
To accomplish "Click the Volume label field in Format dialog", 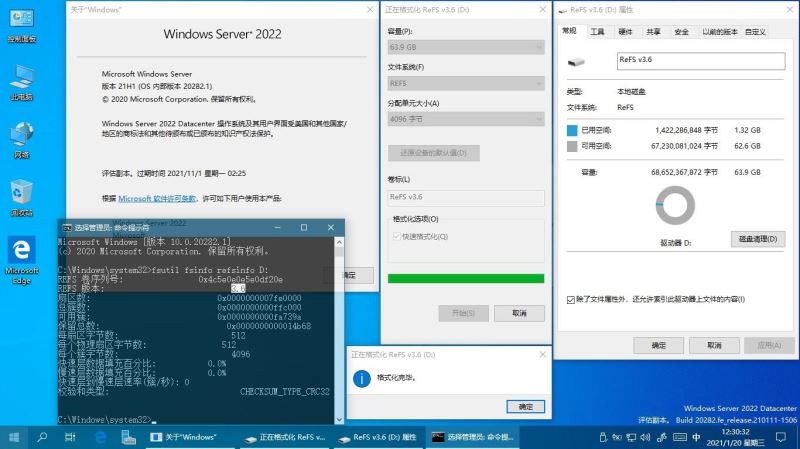I will coord(466,197).
